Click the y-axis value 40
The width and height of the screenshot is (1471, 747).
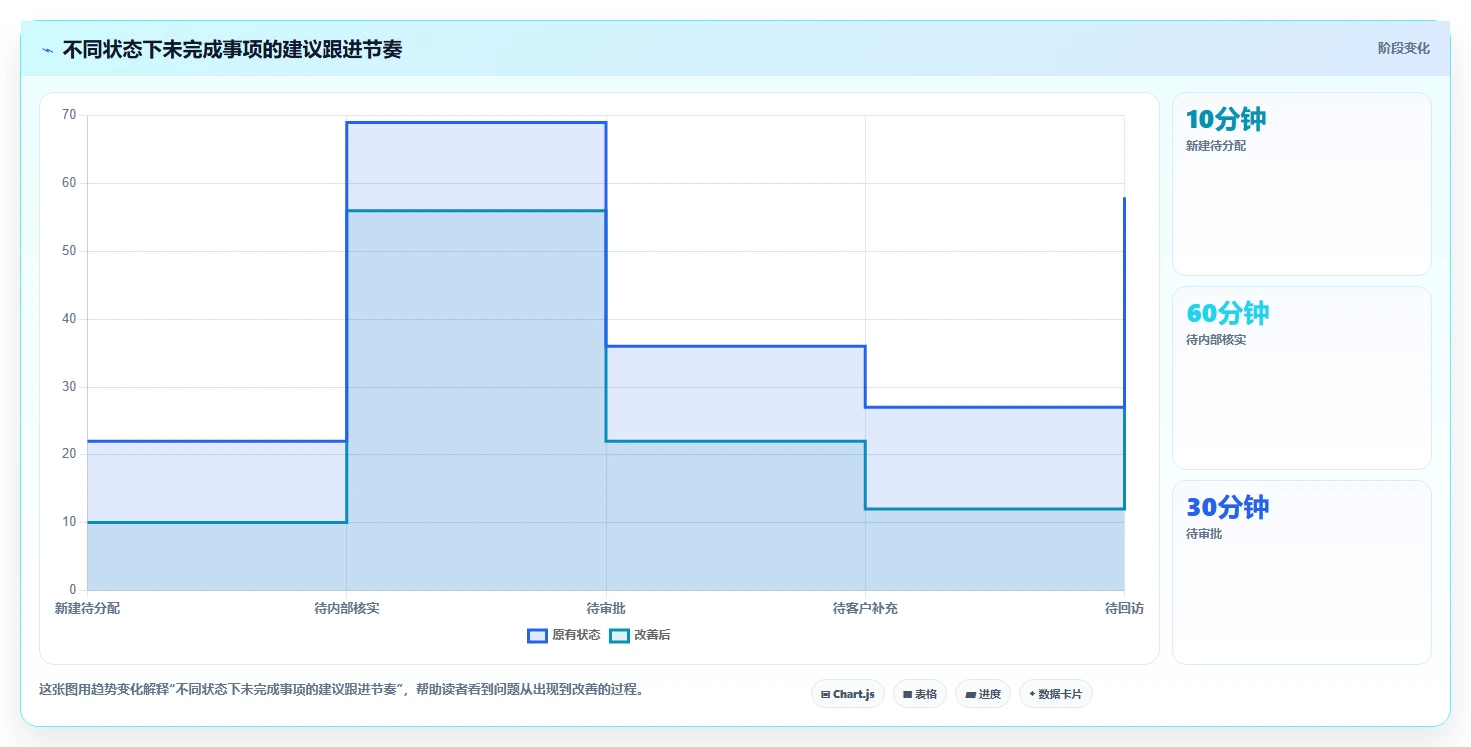pyautogui.click(x=69, y=319)
